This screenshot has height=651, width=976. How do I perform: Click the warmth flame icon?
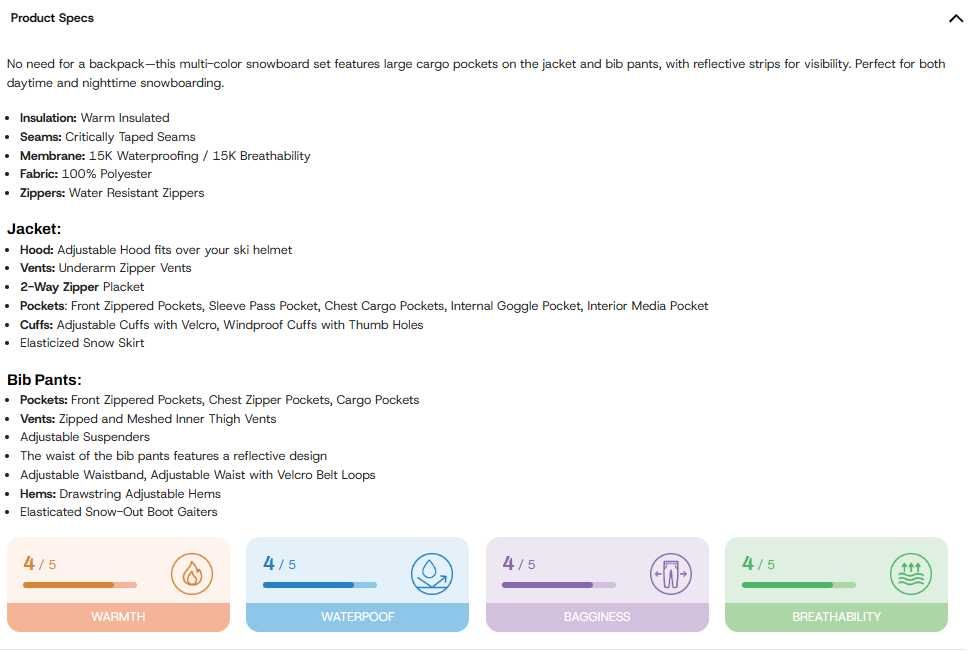(x=191, y=574)
